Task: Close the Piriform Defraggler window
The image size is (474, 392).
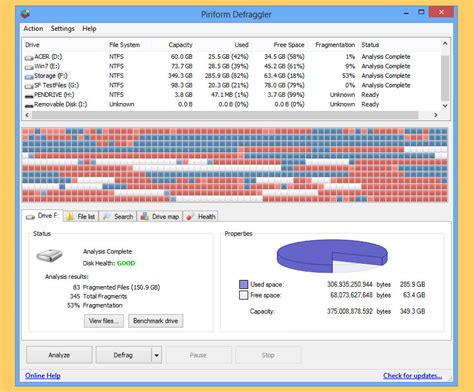Action: 441,12
